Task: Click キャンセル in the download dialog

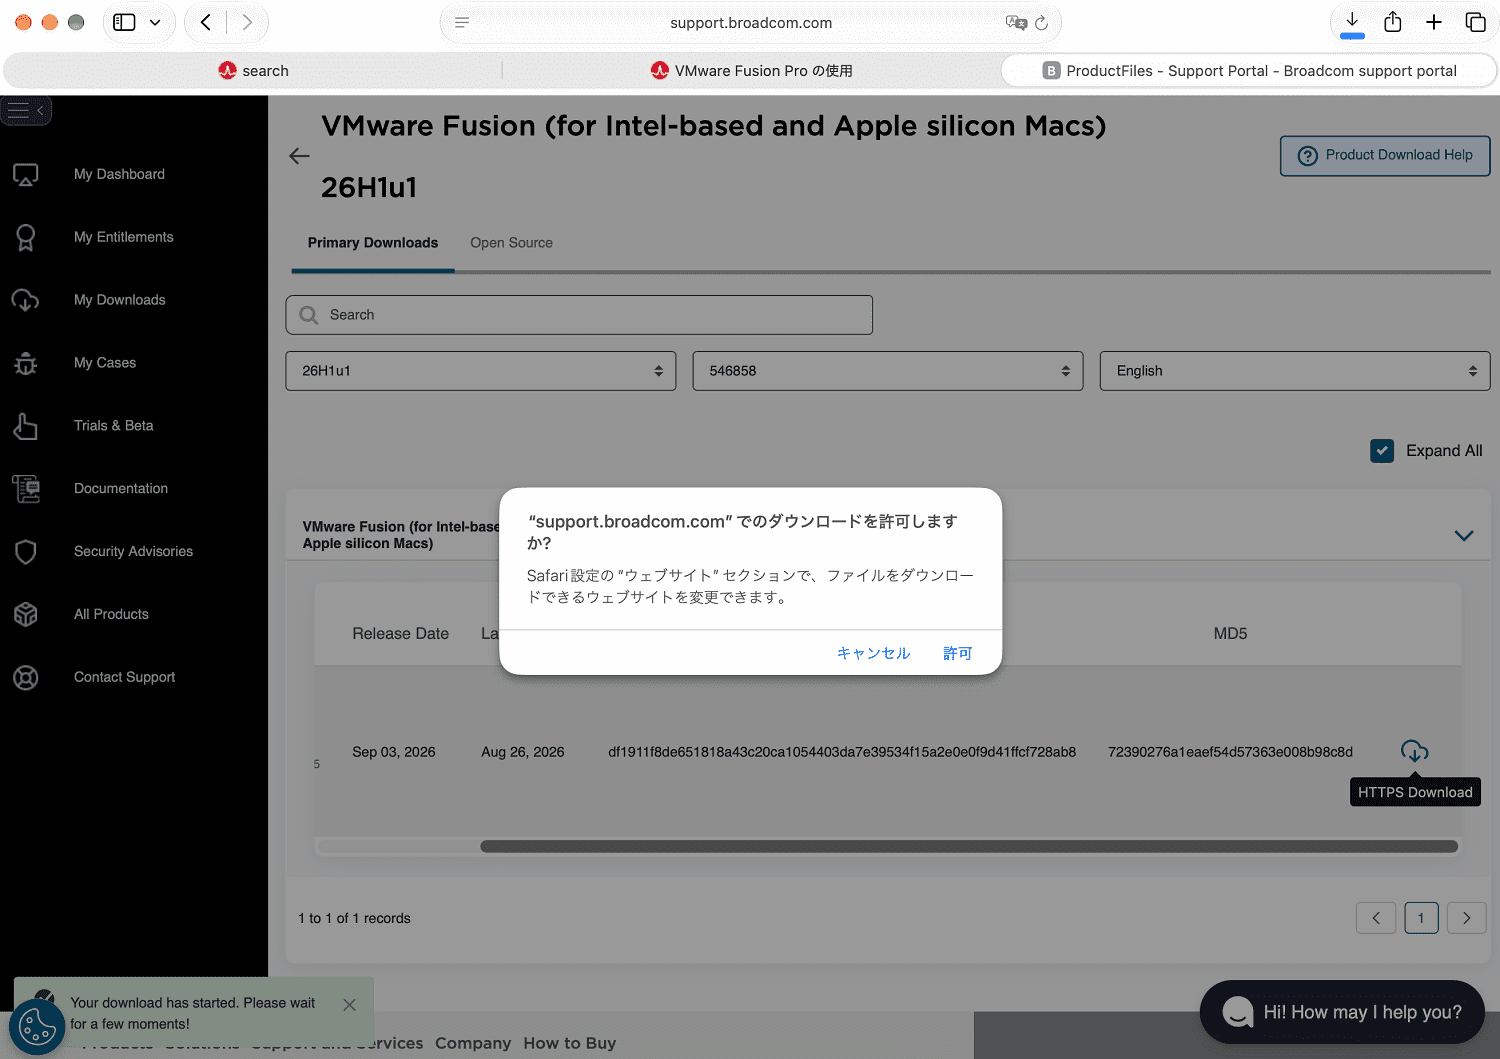Action: [873, 653]
